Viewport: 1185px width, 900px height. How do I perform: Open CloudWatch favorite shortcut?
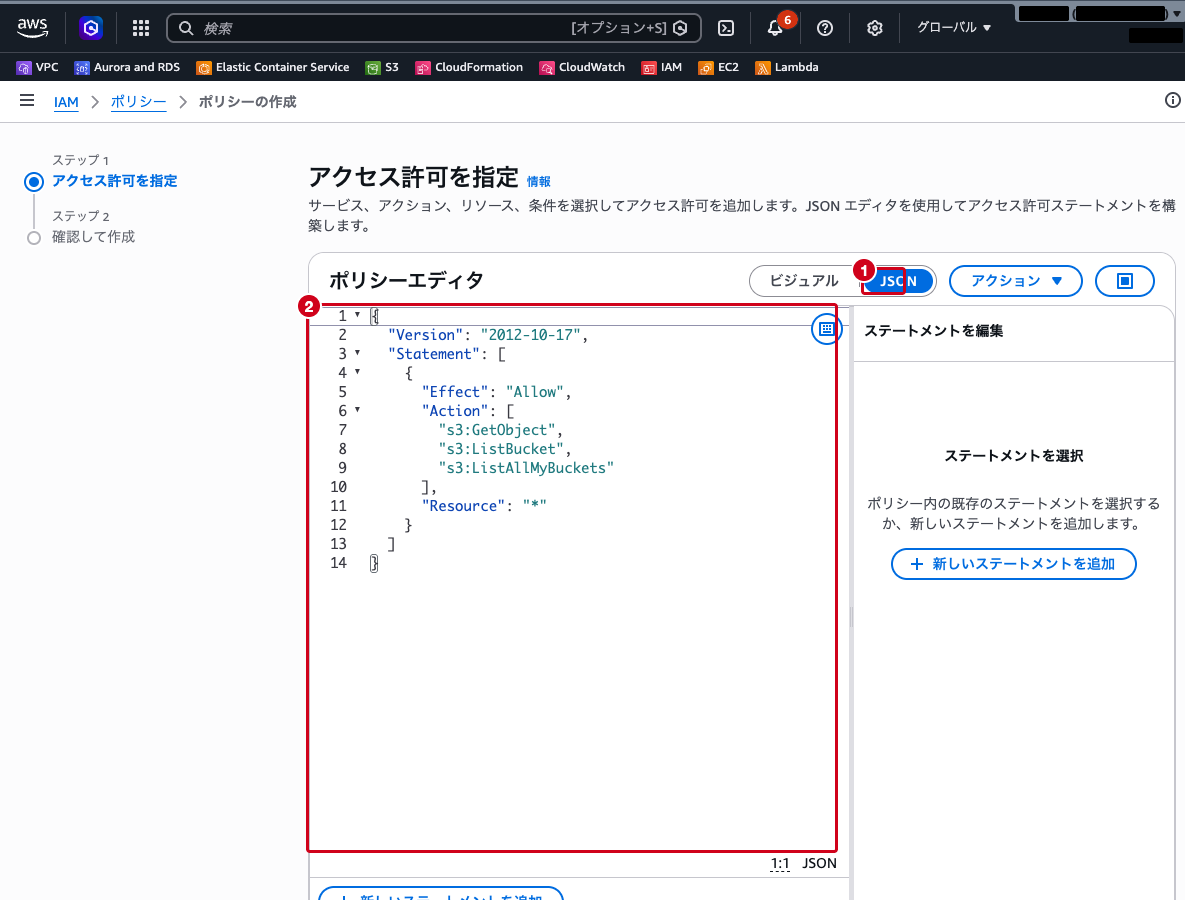point(582,67)
